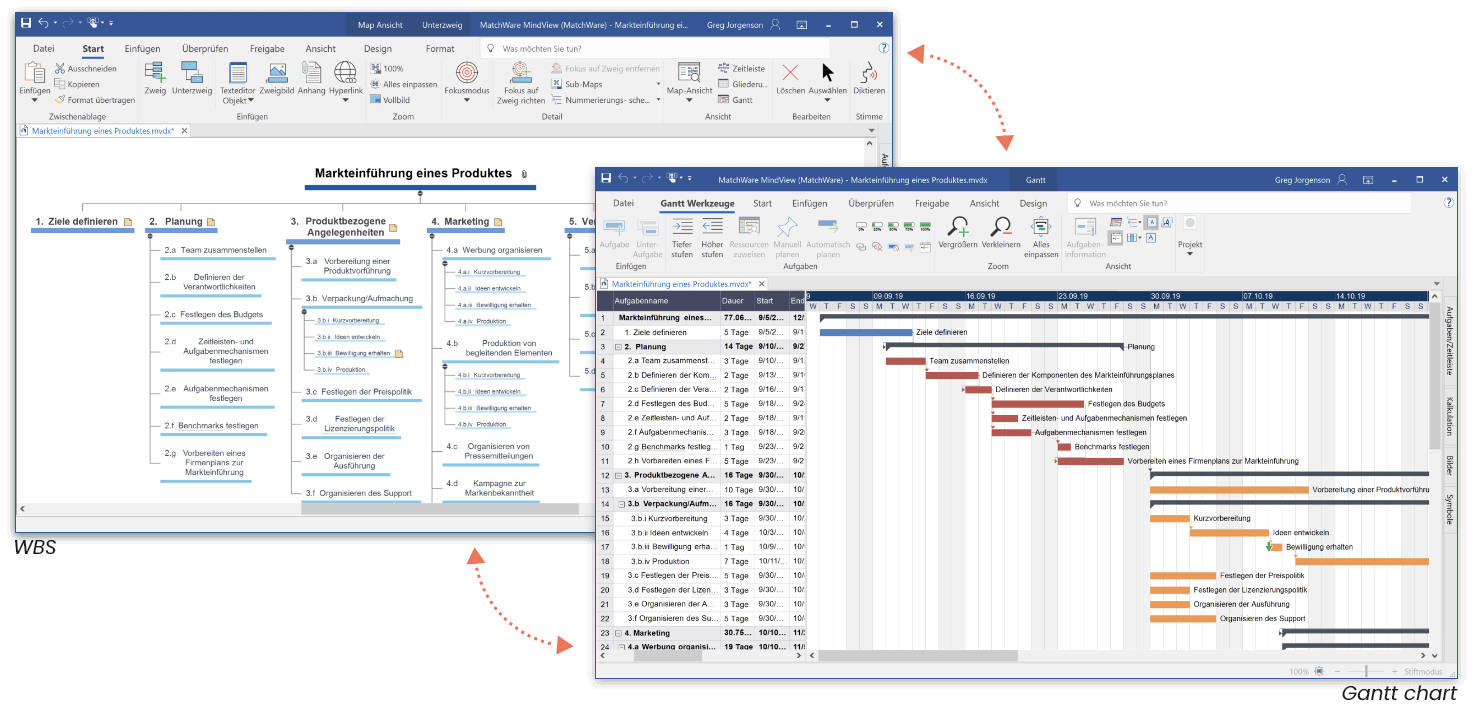The height and width of the screenshot is (707, 1473).
Task: Click Vollbild in WBS Zoom group
Action: pyautogui.click(x=389, y=100)
